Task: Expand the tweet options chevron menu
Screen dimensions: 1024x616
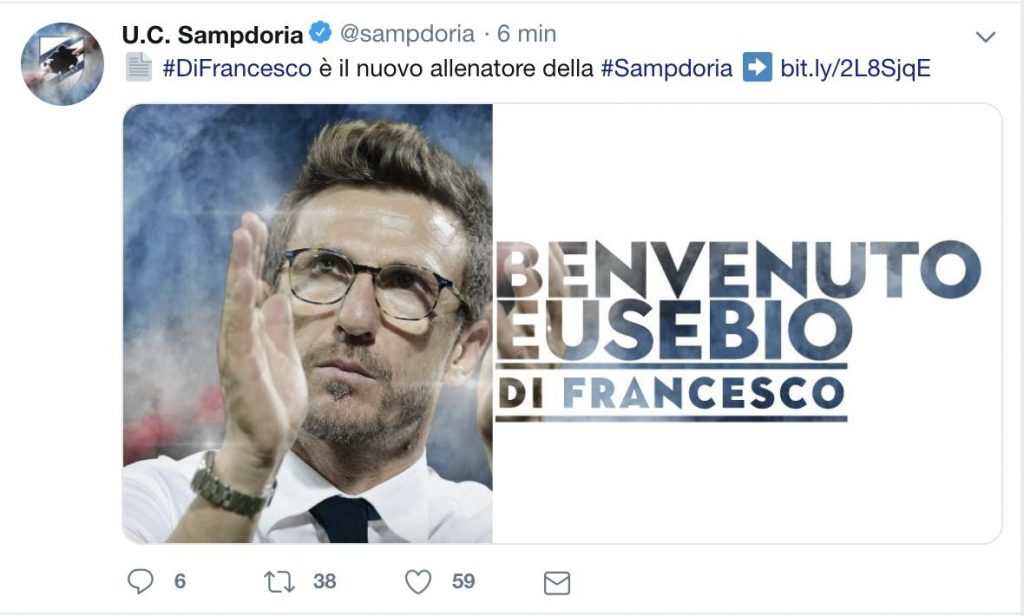Action: (985, 37)
